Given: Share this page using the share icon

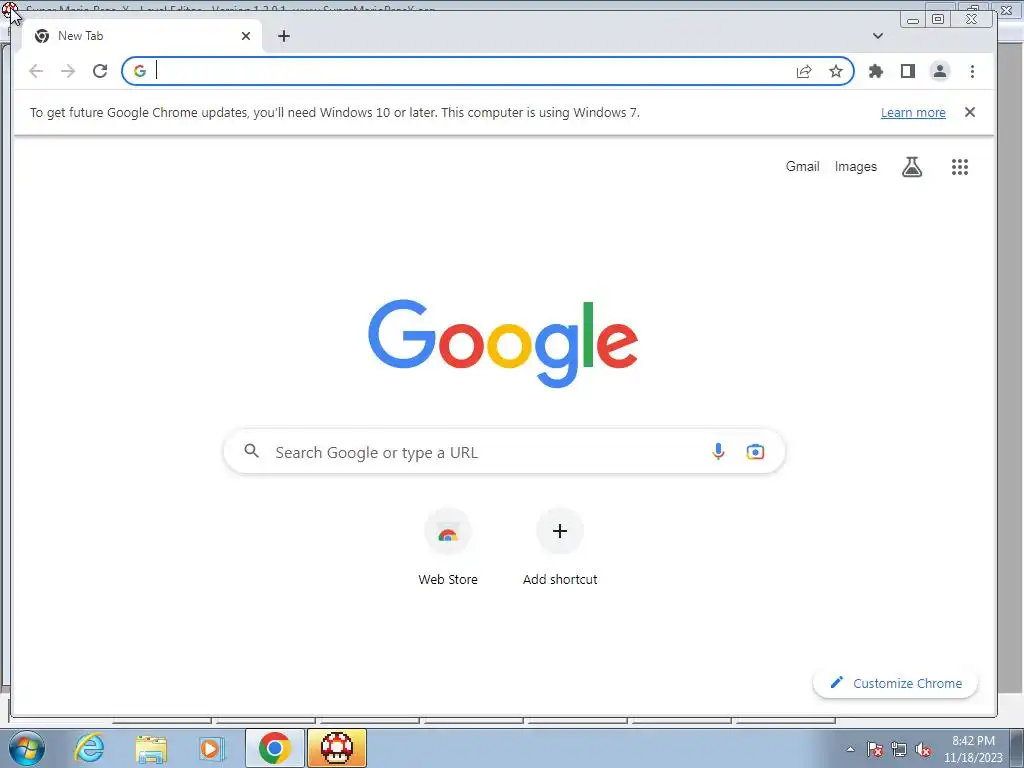Looking at the screenshot, I should pos(804,71).
